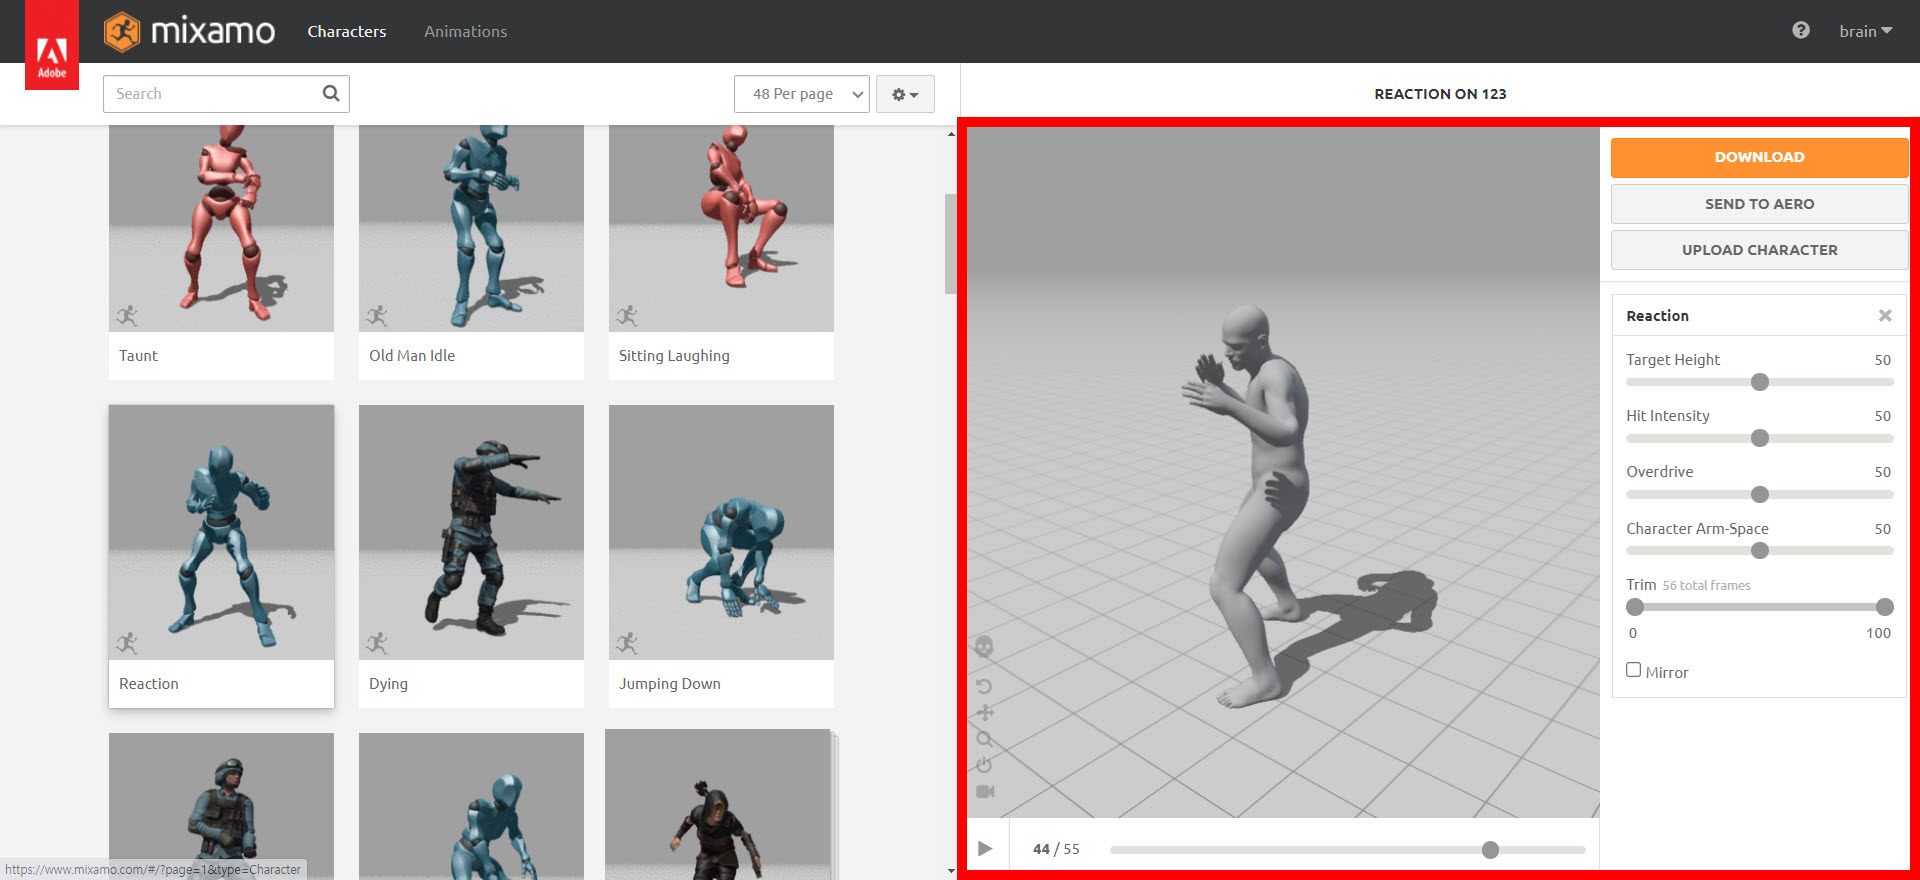Click the REACTION ON 123 title
1920x880 pixels.
(1440, 94)
